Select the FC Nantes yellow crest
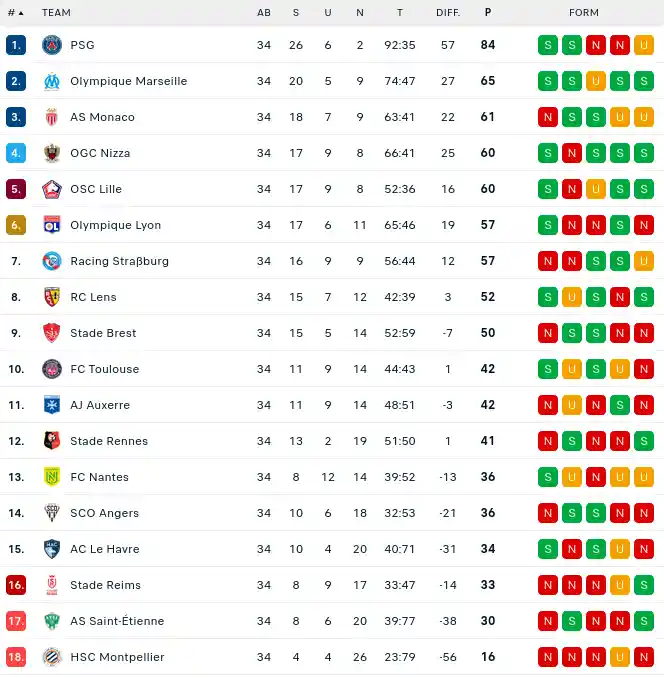This screenshot has height=678, width=664. tap(52, 477)
